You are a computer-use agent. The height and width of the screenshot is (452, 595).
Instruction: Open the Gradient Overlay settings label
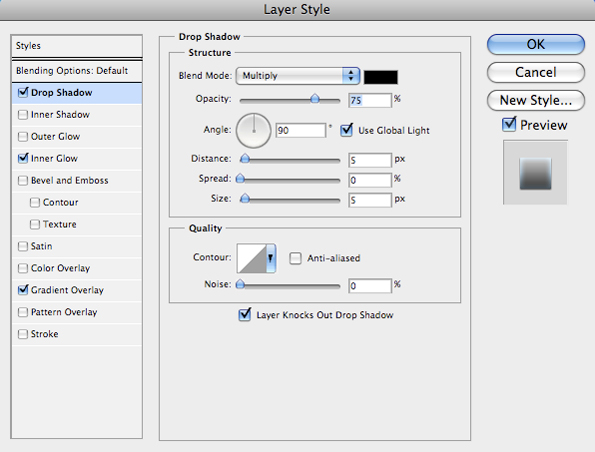tap(67, 290)
